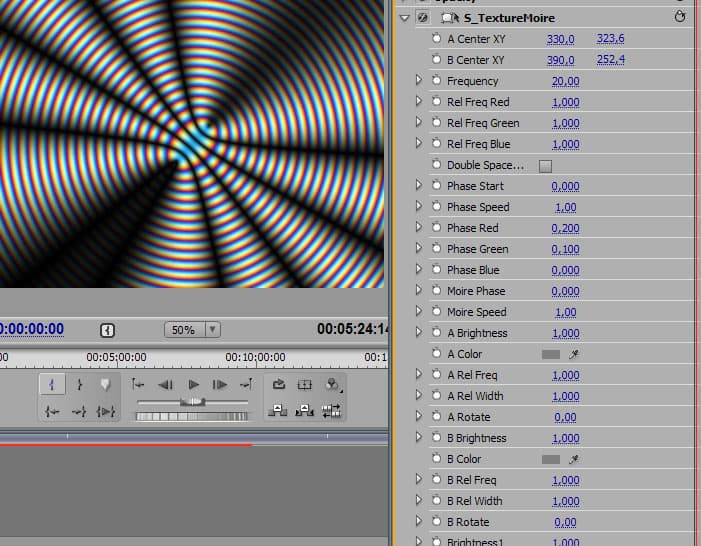701x546 pixels.
Task: Play the sequence in Program monitor
Action: tap(193, 385)
